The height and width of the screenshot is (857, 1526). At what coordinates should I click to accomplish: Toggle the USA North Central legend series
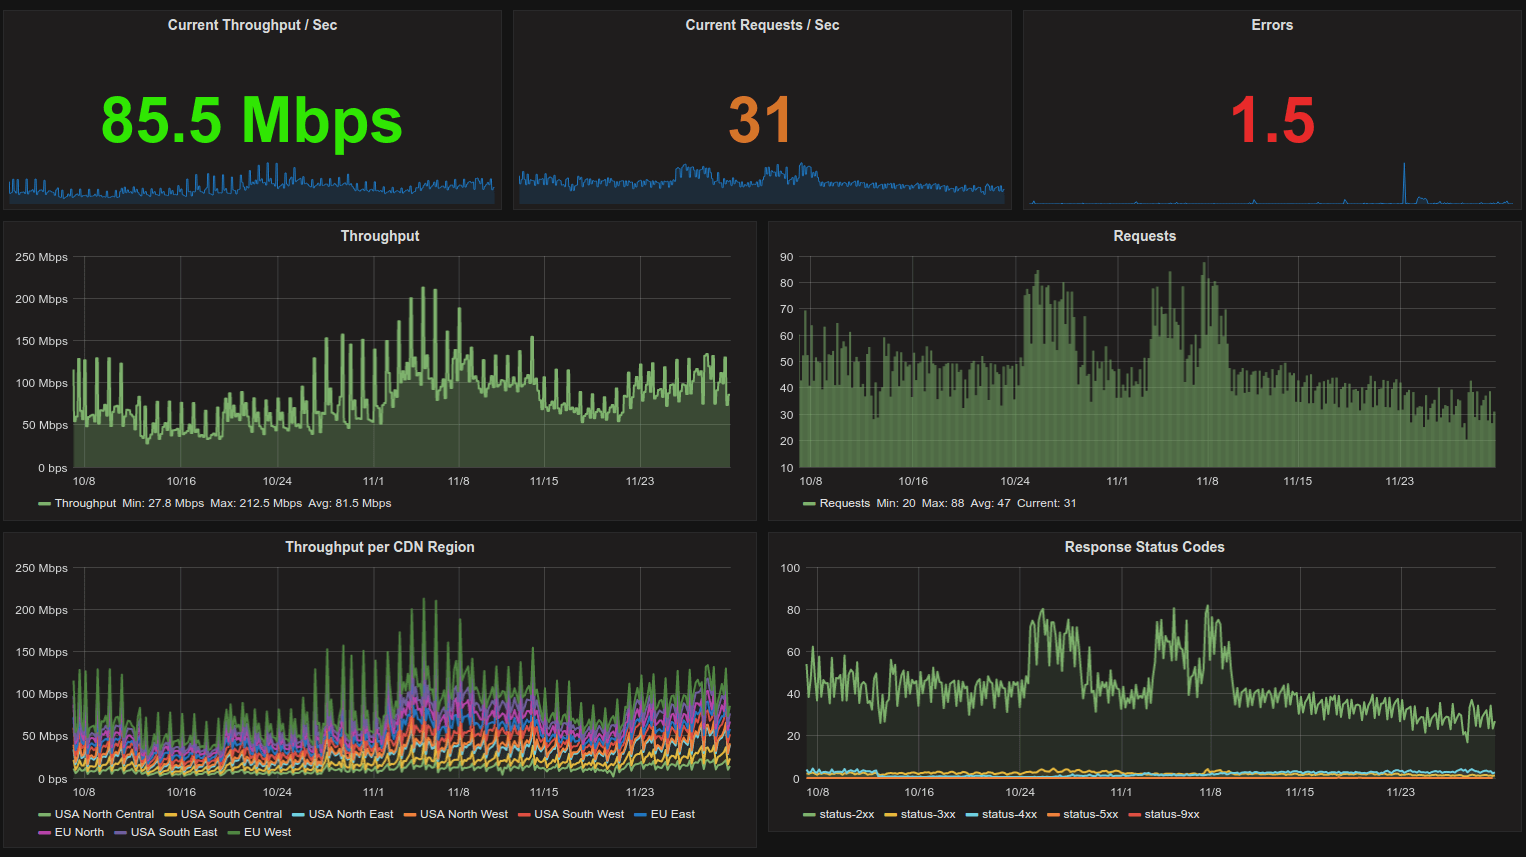[104, 814]
